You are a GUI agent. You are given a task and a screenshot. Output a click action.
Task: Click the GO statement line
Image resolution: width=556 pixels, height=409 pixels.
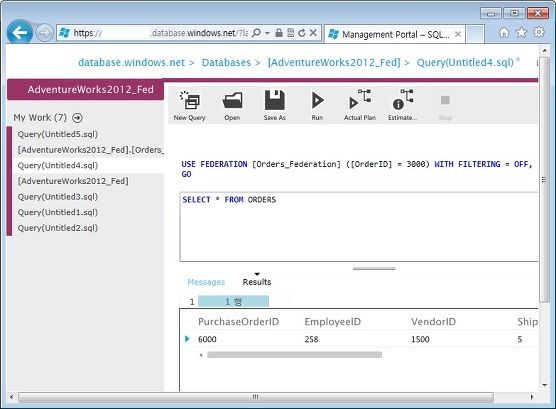[x=186, y=174]
